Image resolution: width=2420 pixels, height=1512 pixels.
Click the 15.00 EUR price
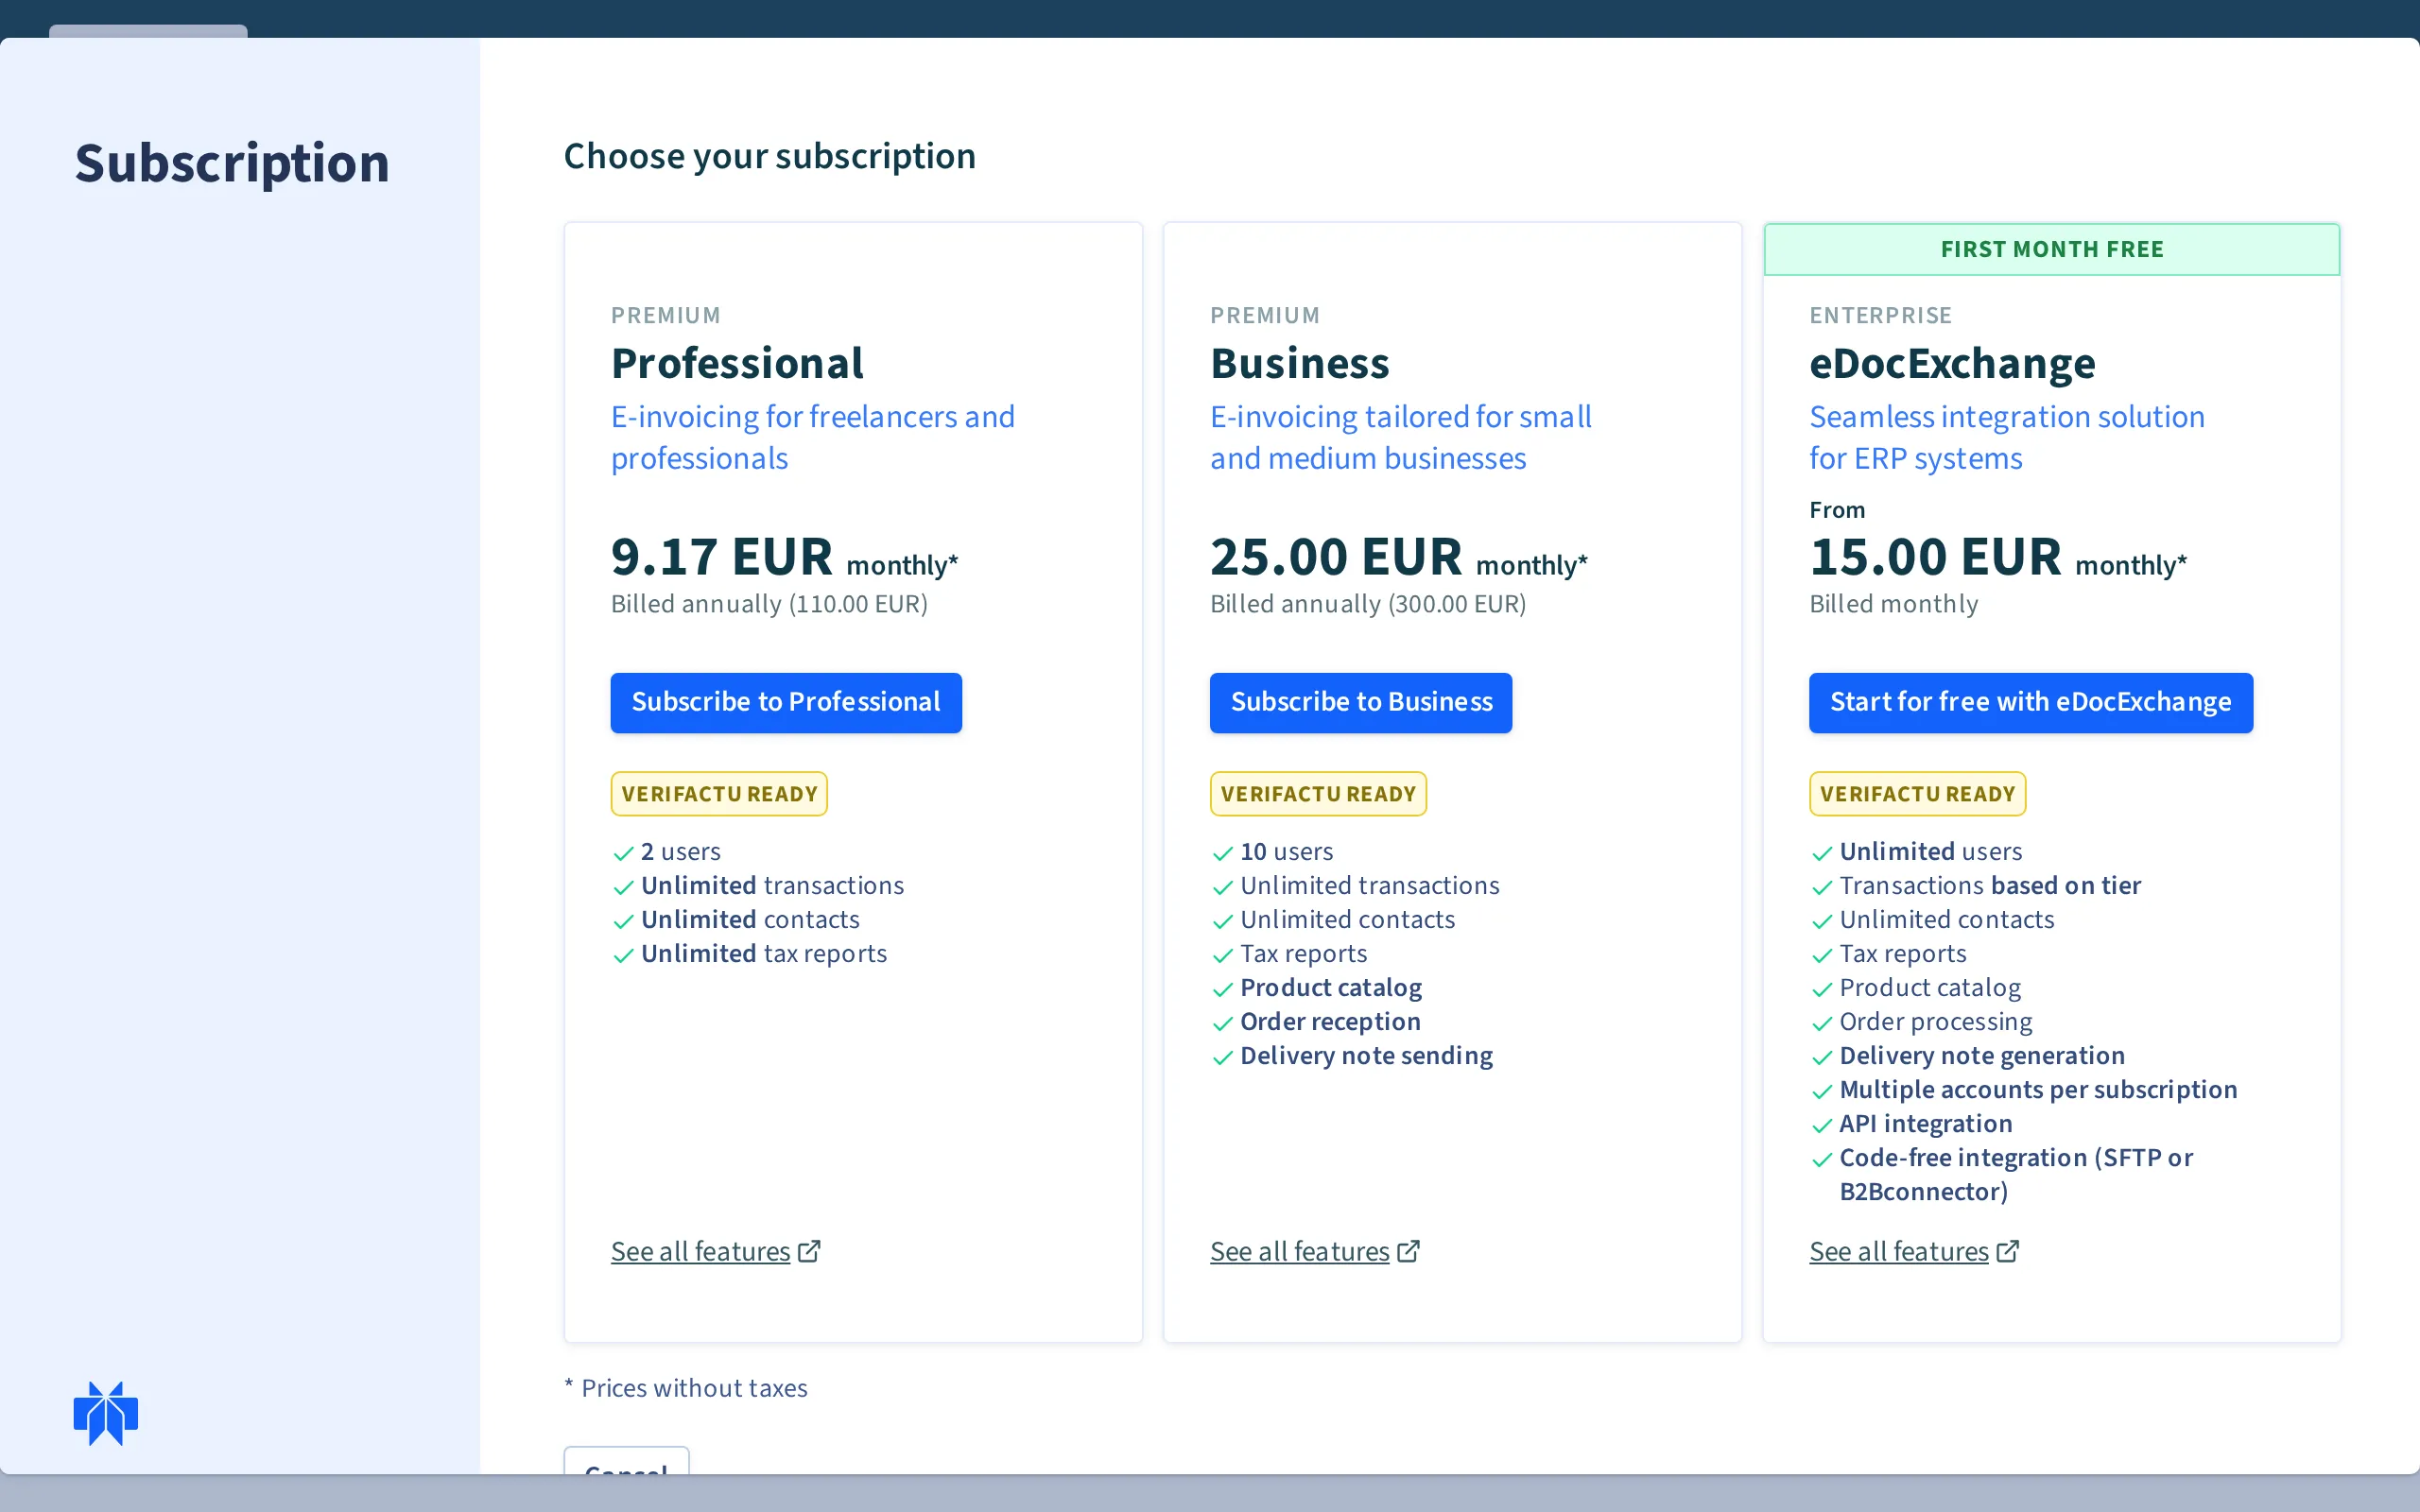pos(1935,557)
